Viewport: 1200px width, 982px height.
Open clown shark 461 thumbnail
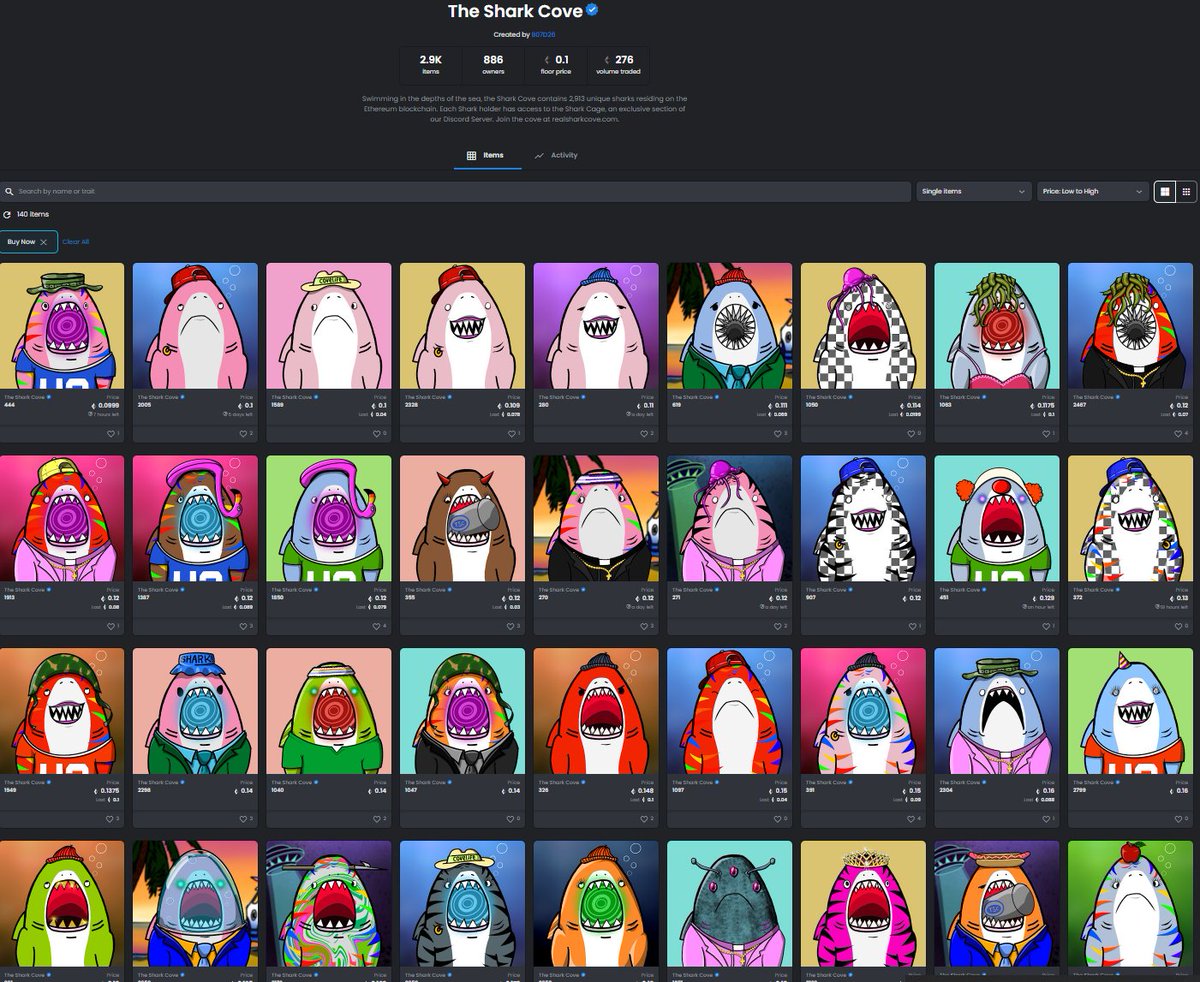(x=997, y=519)
